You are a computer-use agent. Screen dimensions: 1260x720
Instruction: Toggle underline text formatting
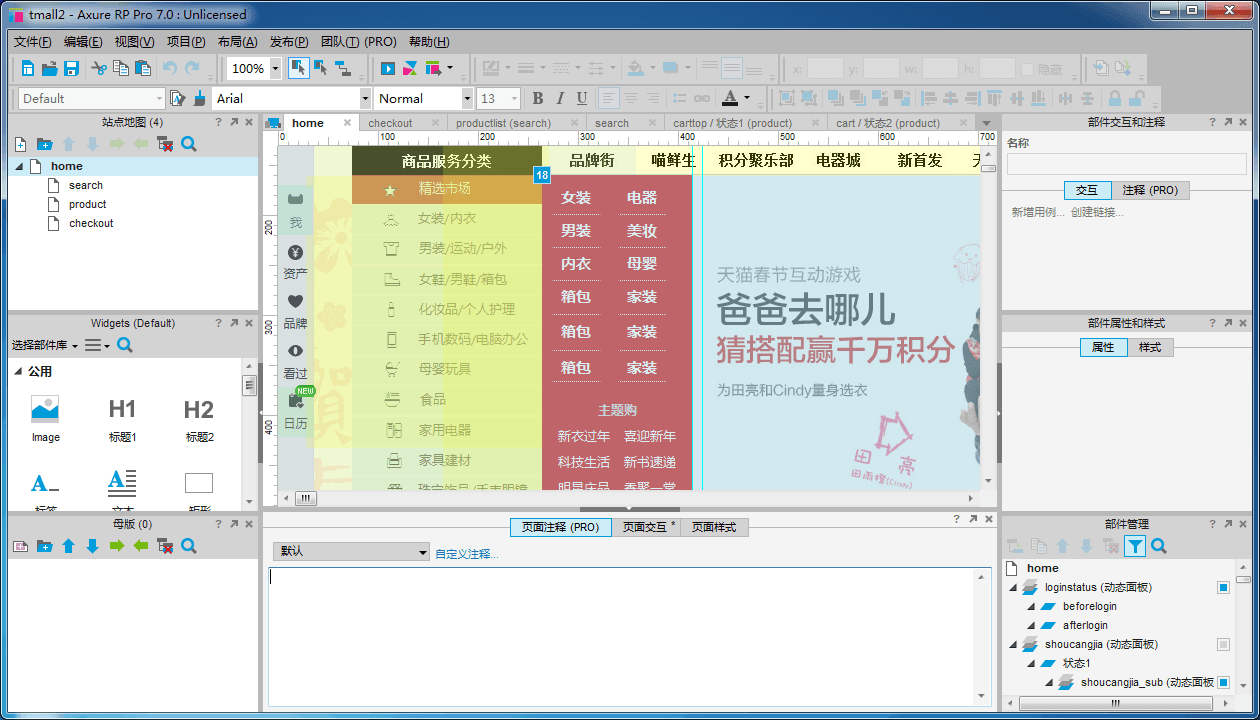tap(581, 98)
